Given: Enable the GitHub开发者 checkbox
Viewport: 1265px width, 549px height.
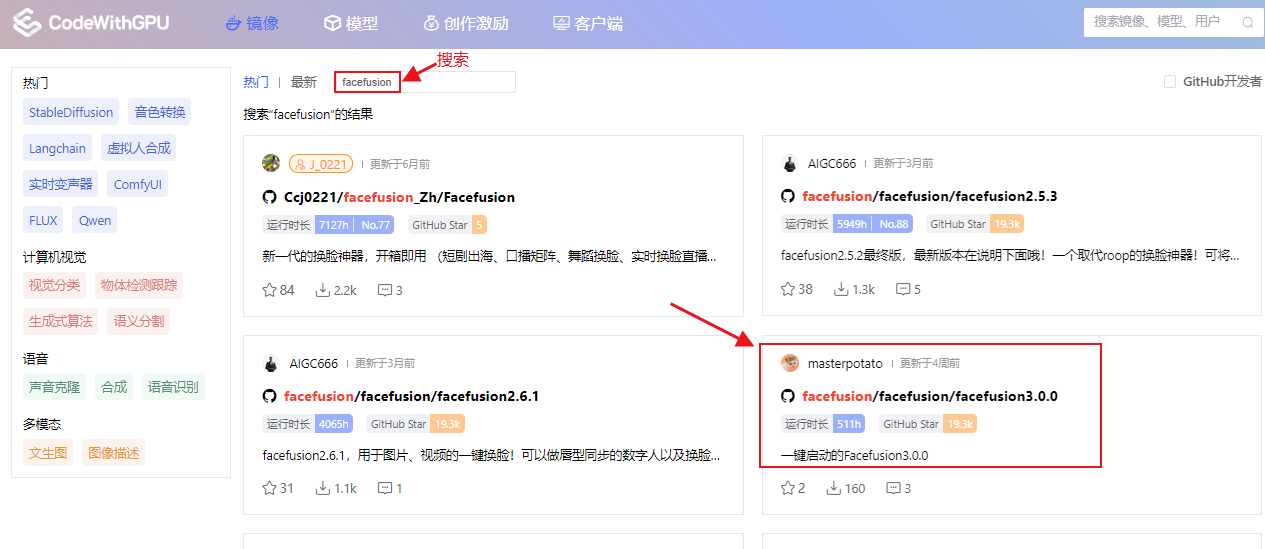Looking at the screenshot, I should [1169, 82].
